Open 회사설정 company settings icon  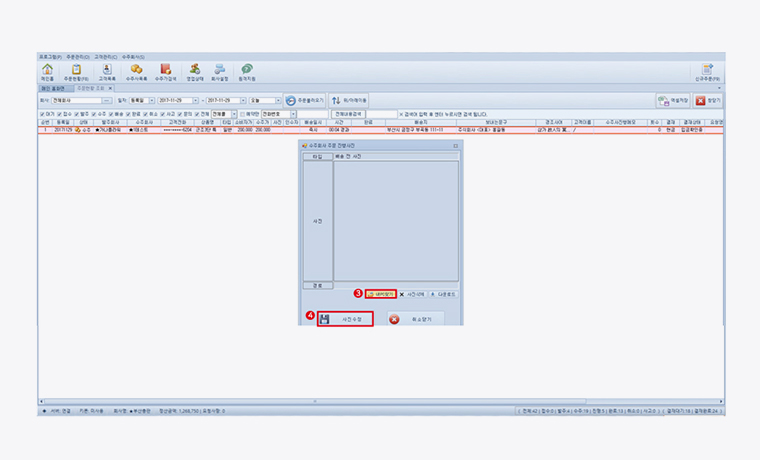click(x=219, y=70)
